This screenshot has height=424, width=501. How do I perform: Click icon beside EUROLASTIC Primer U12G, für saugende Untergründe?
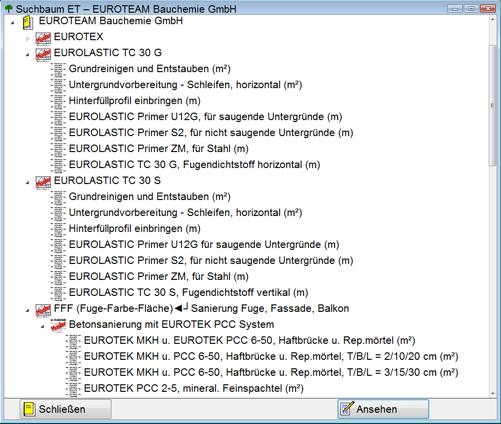(58, 118)
